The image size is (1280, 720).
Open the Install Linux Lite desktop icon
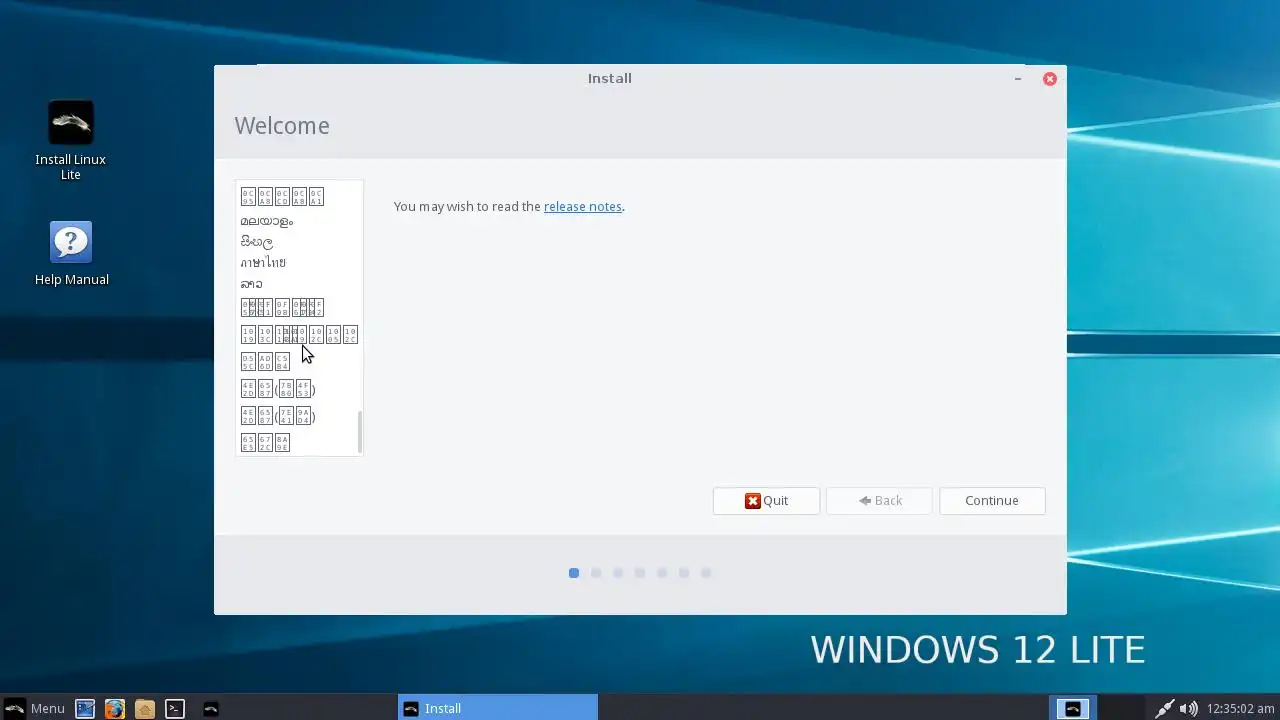coord(70,140)
